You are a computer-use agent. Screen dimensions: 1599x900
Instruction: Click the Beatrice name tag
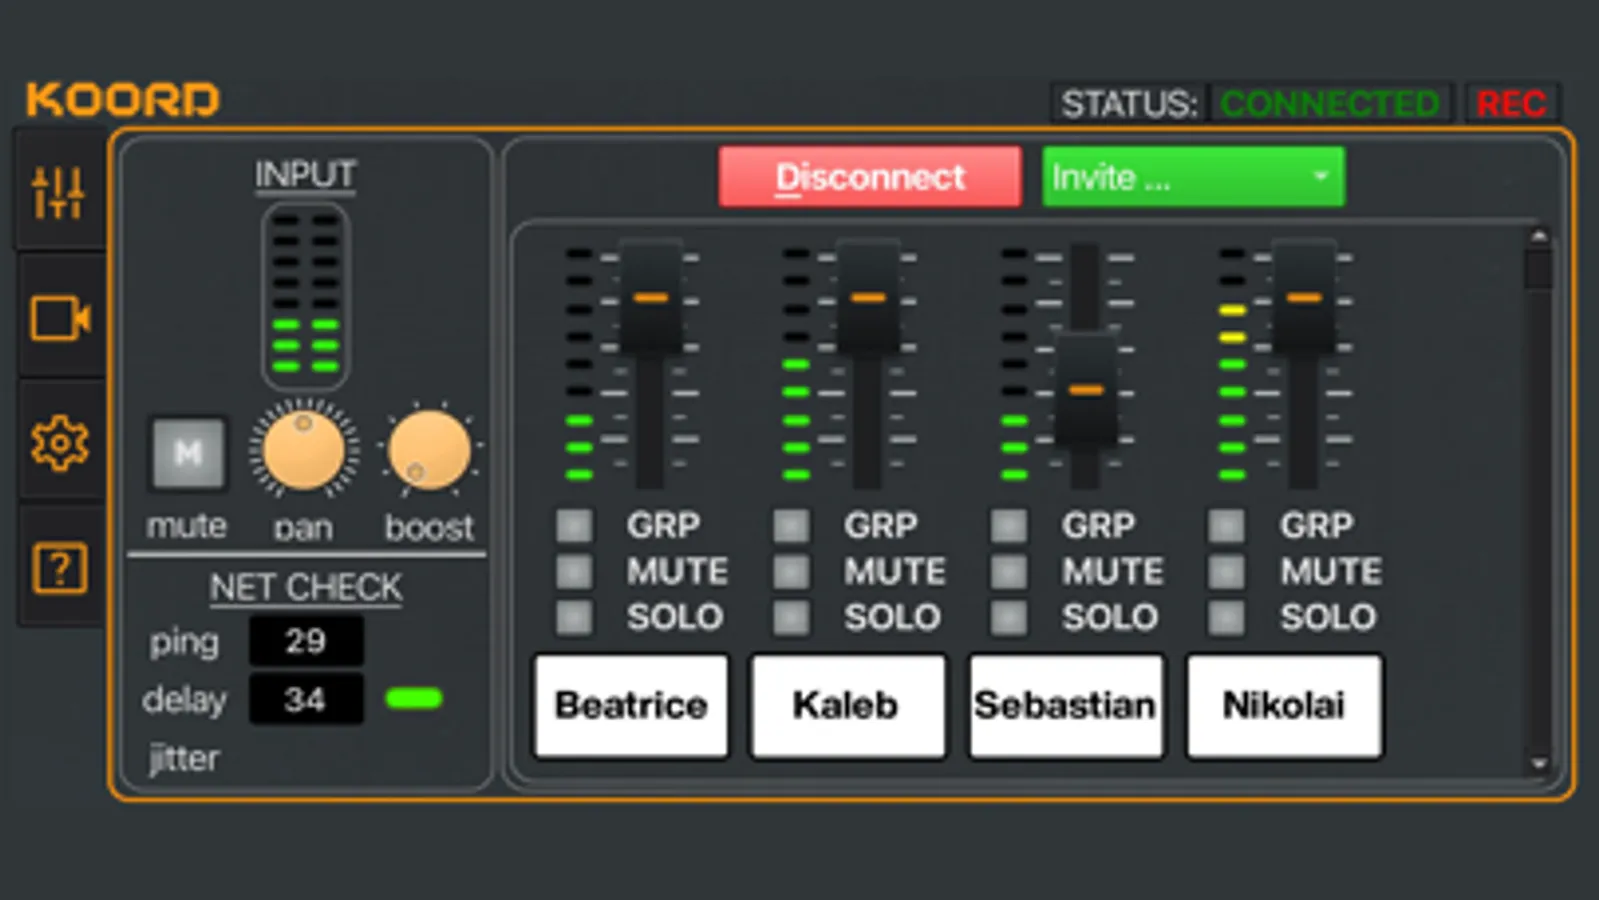click(631, 705)
